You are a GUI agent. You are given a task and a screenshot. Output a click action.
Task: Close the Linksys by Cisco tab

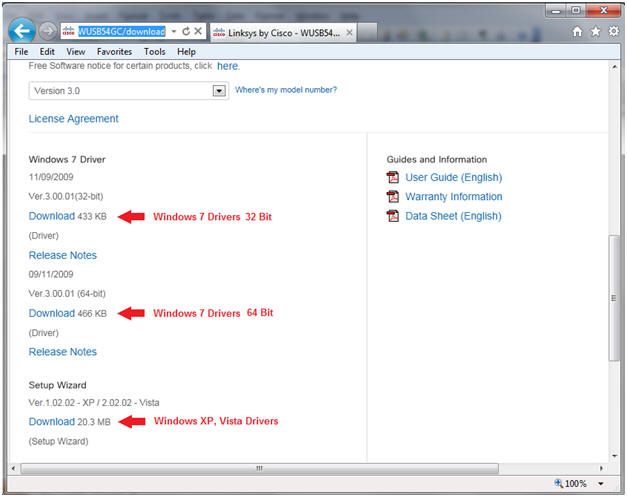click(349, 32)
